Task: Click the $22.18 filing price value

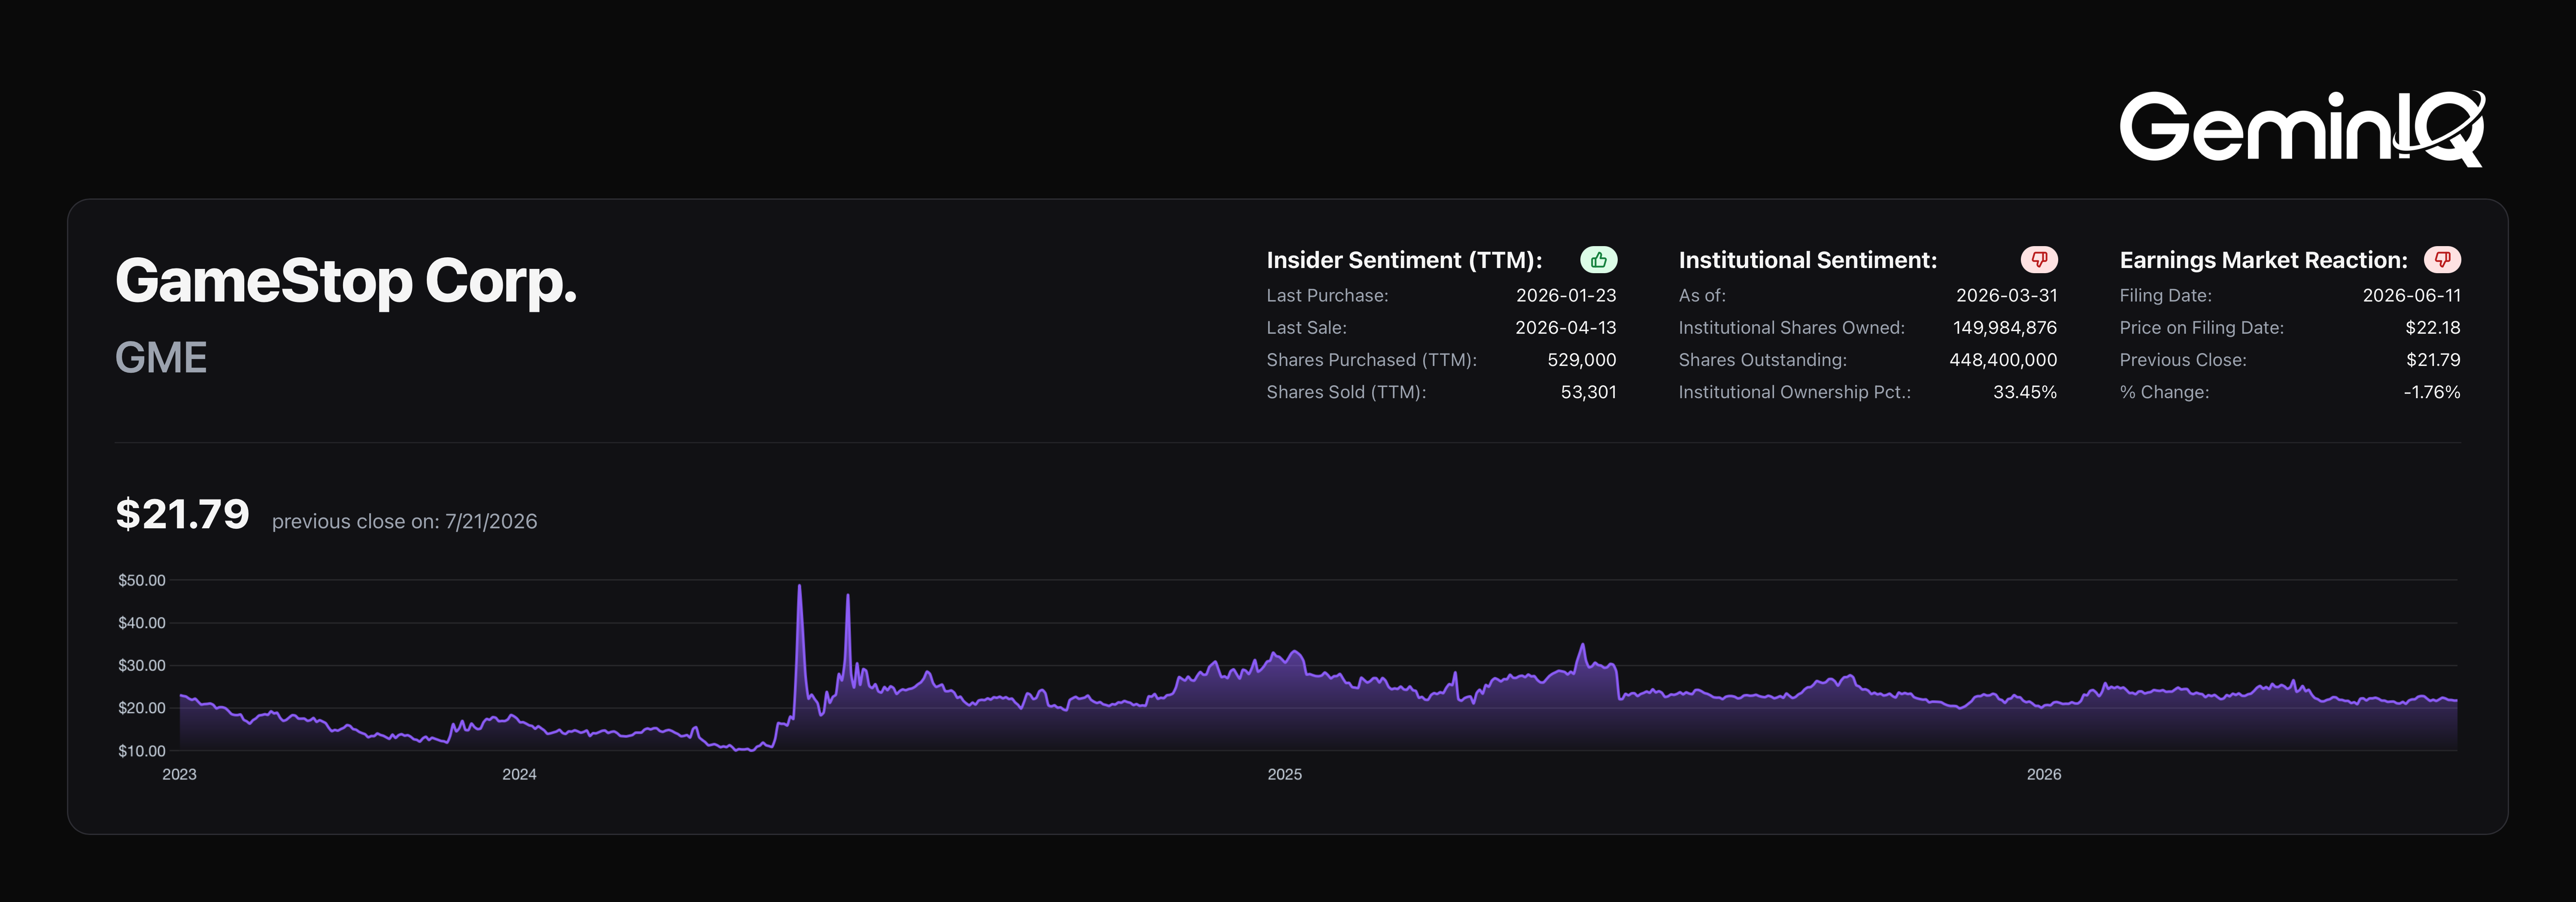Action: [x=2433, y=328]
